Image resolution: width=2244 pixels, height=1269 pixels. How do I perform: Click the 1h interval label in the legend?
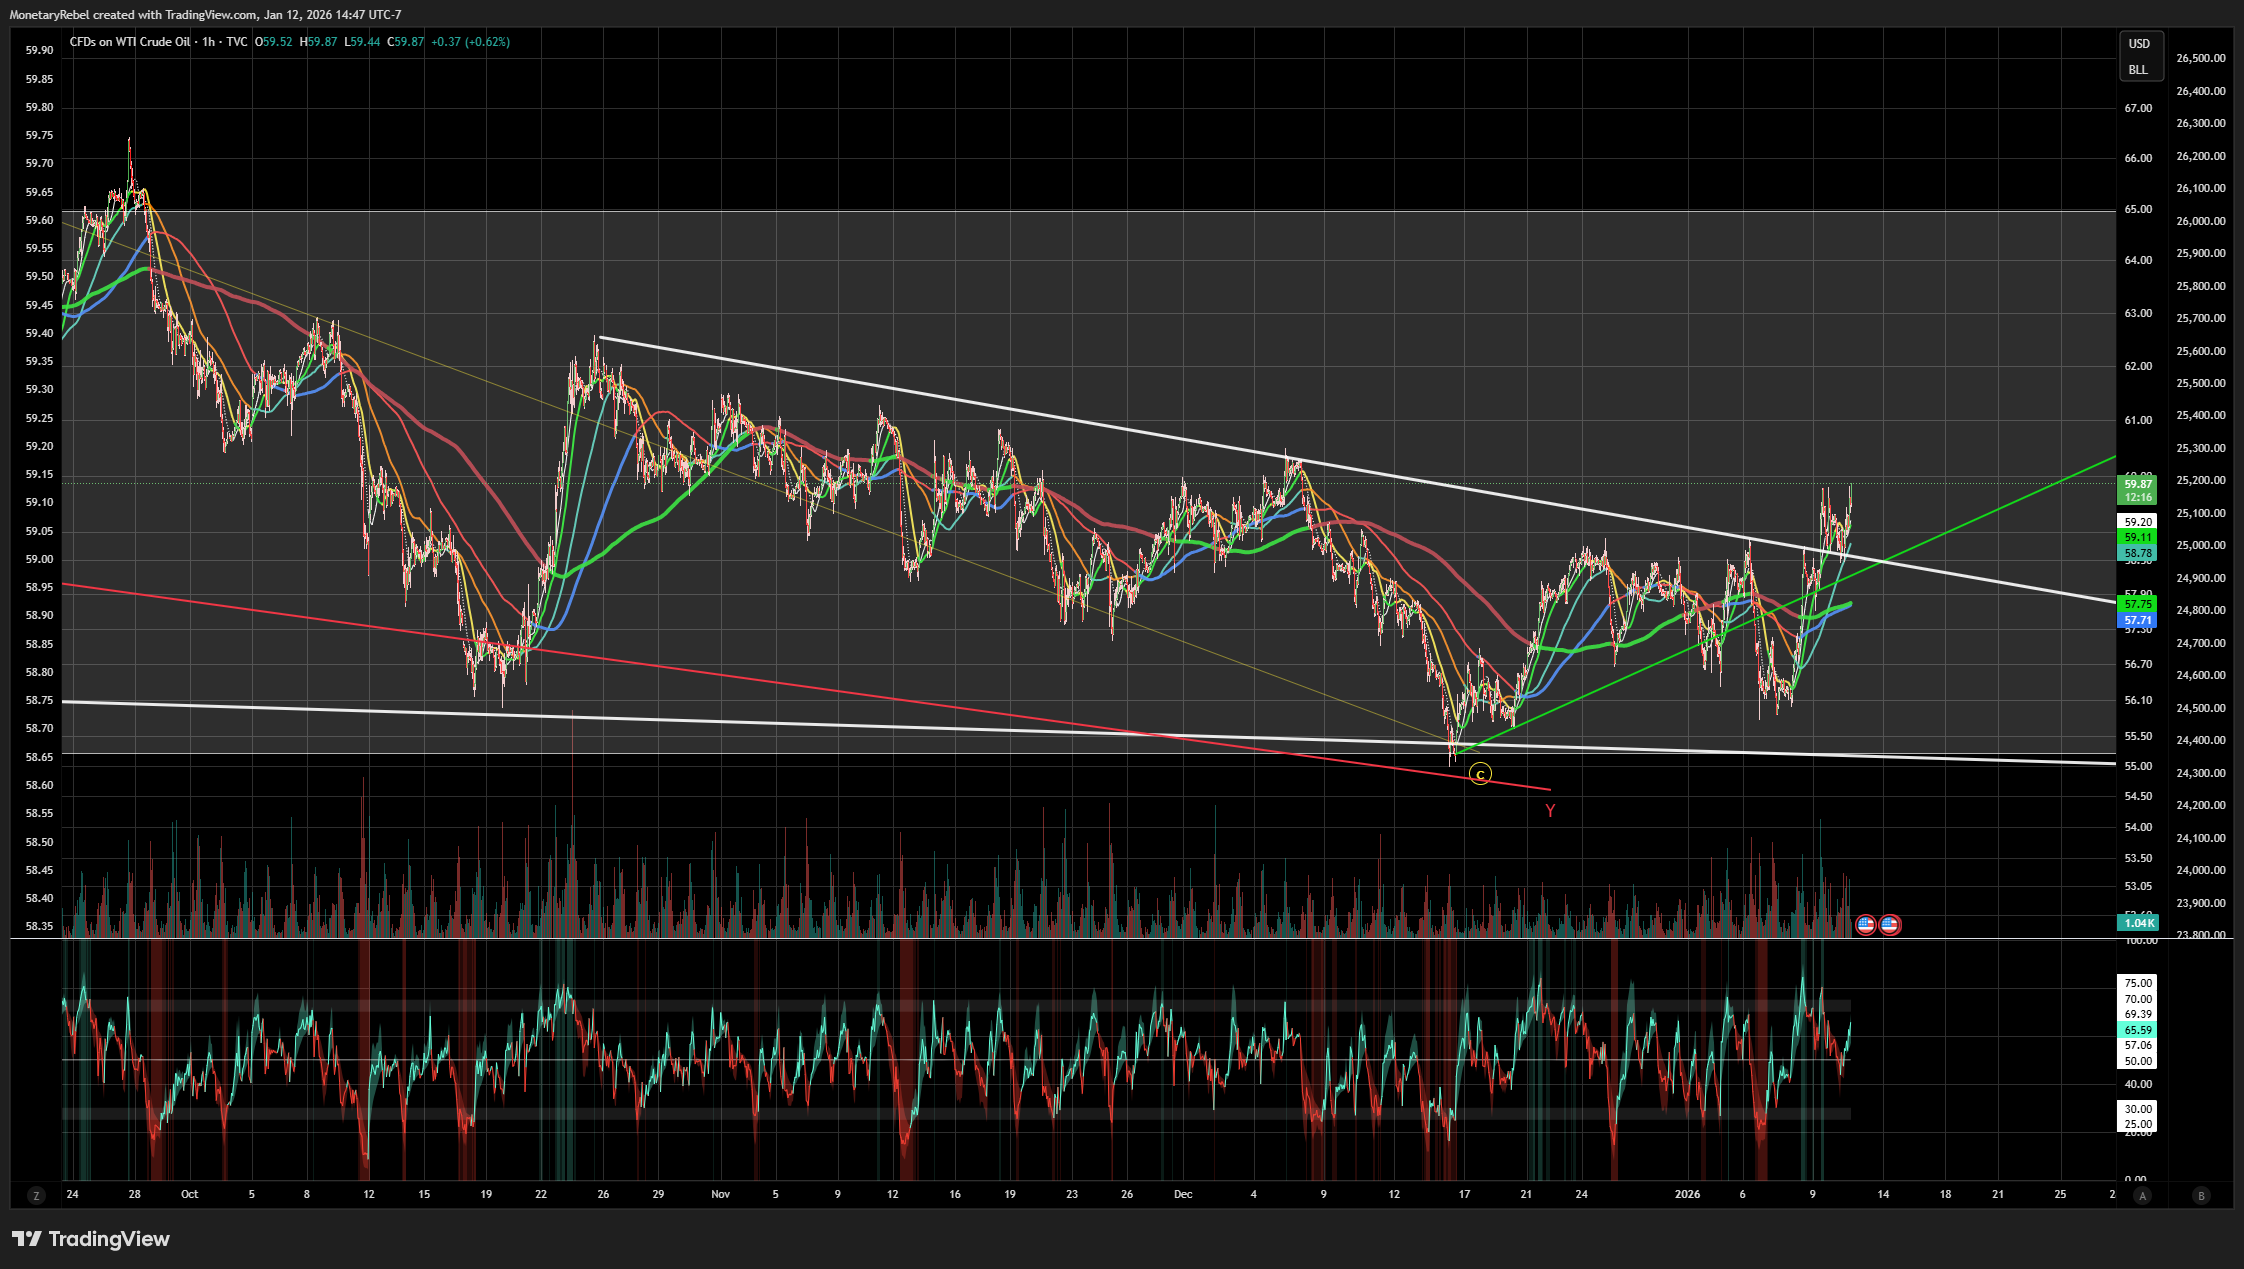click(208, 42)
